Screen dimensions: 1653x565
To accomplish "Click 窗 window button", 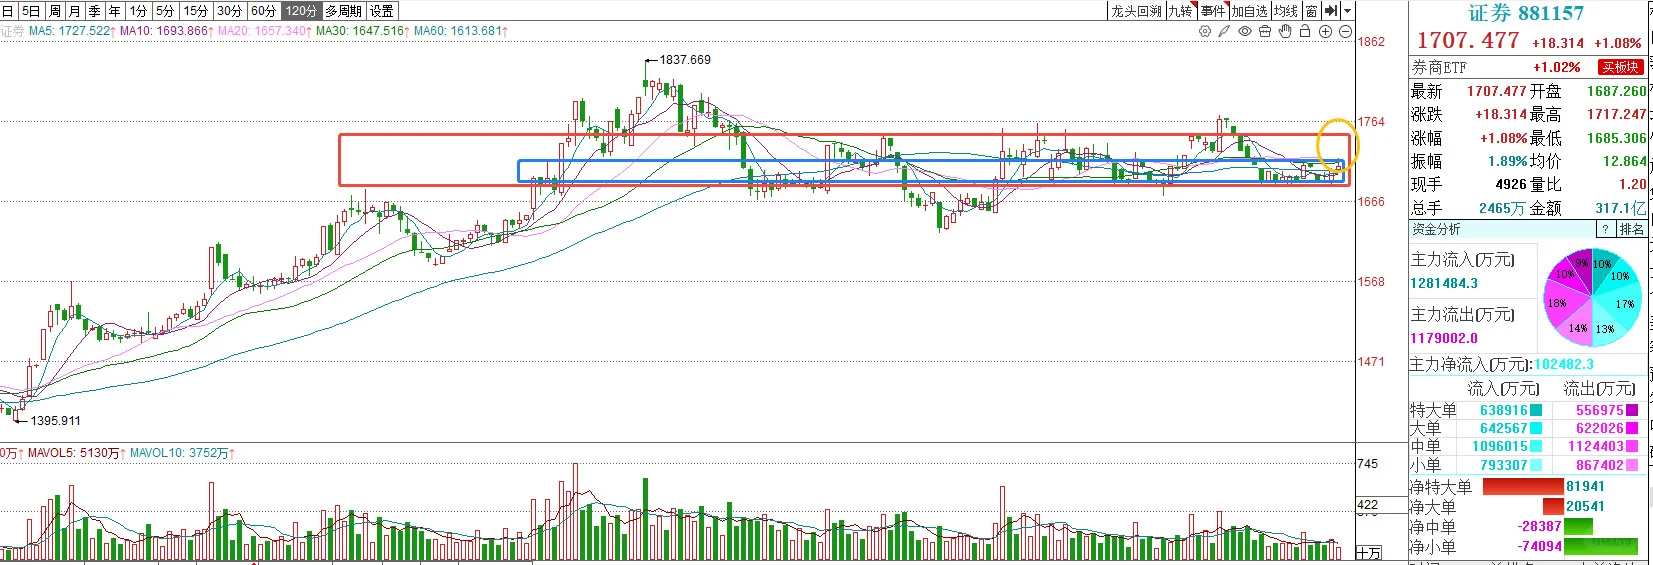I will 1311,11.
